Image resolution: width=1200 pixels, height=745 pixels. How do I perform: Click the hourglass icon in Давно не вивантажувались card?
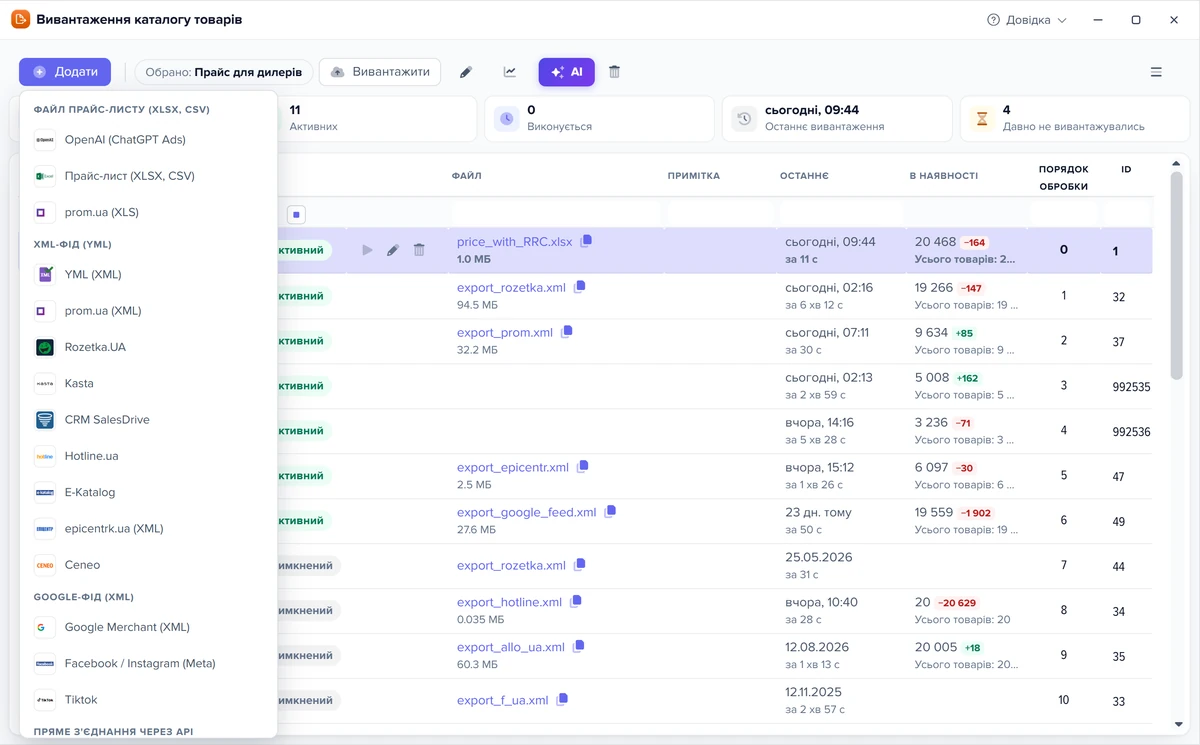click(982, 119)
